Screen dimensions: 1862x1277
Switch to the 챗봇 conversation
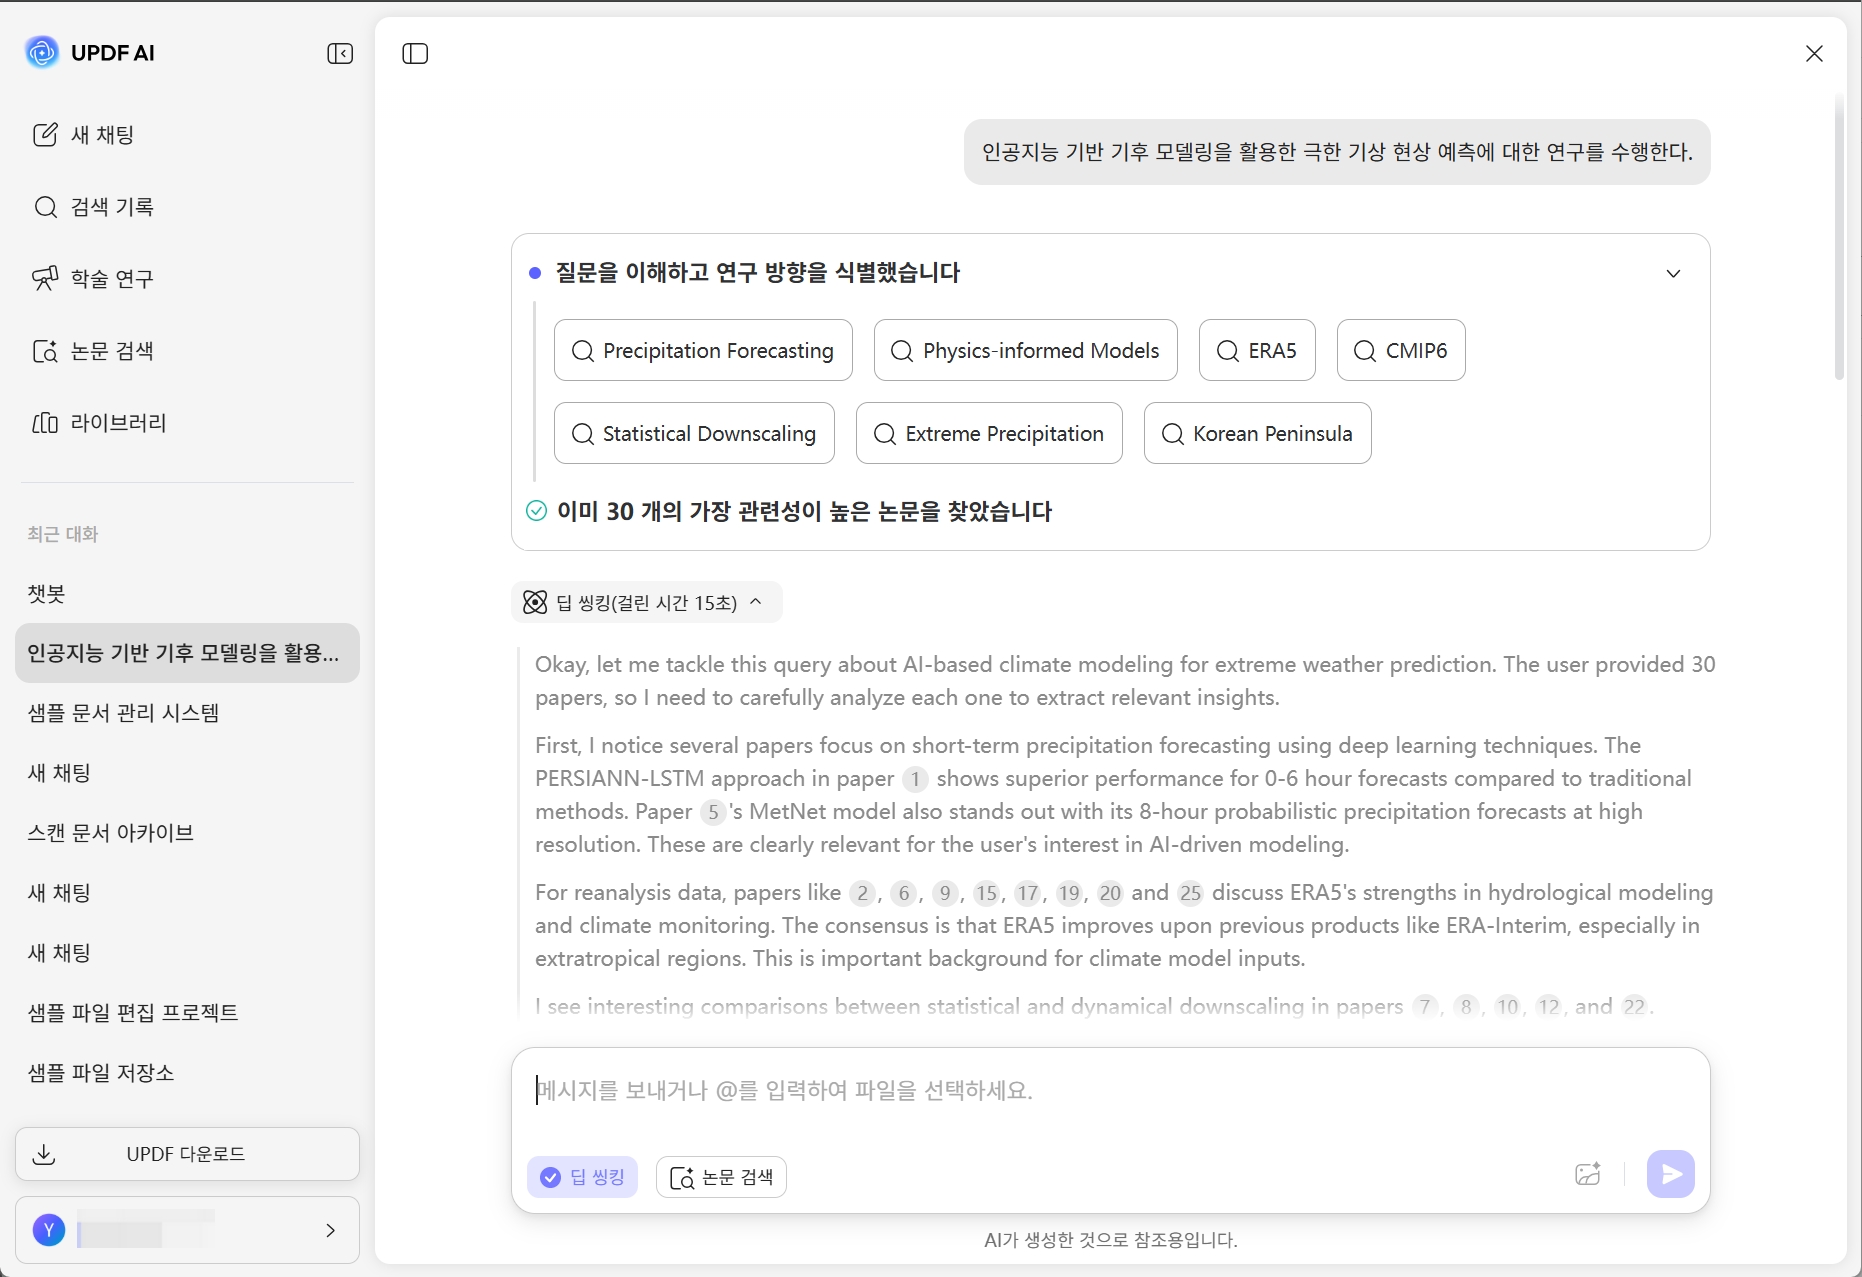click(45, 593)
